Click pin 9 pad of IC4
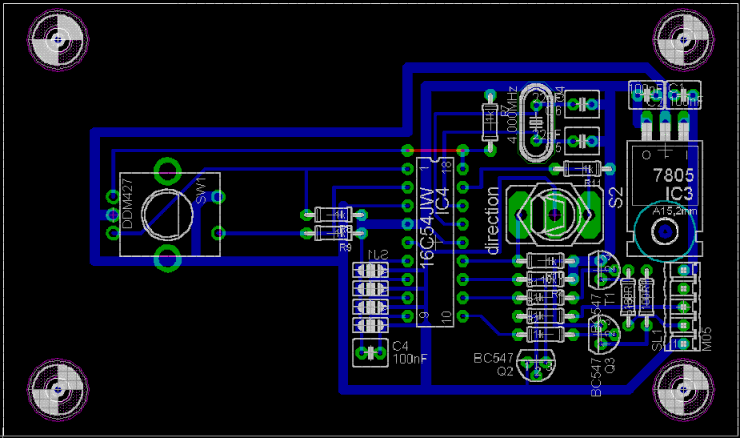 (x=407, y=316)
